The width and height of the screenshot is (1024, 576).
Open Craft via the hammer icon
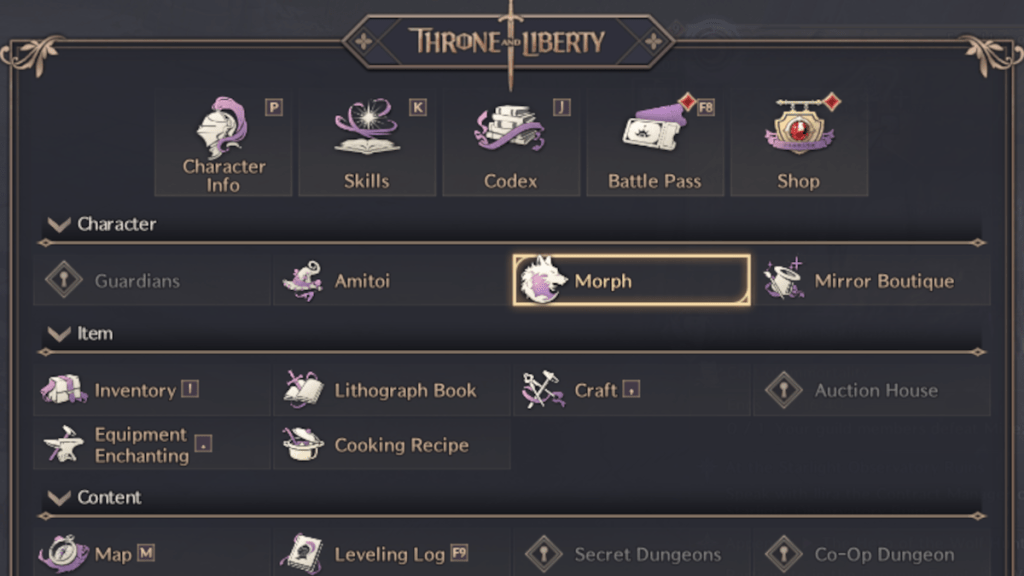tap(543, 390)
